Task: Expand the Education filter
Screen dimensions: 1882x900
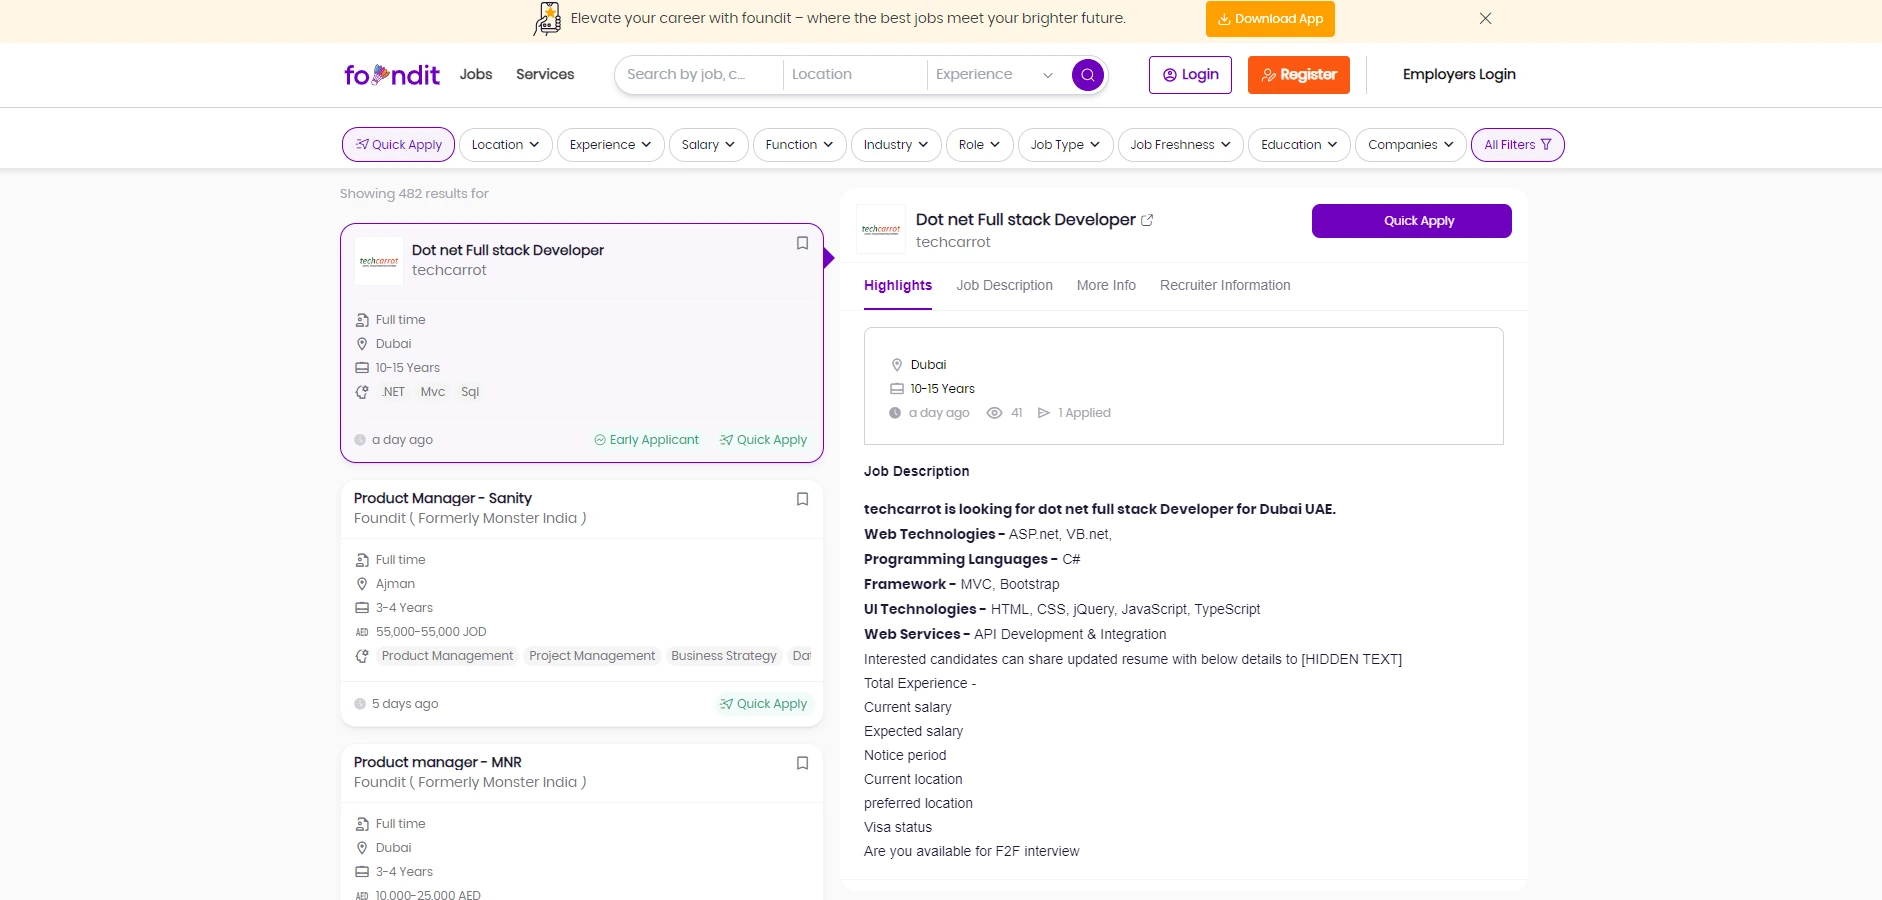Action: [1299, 145]
